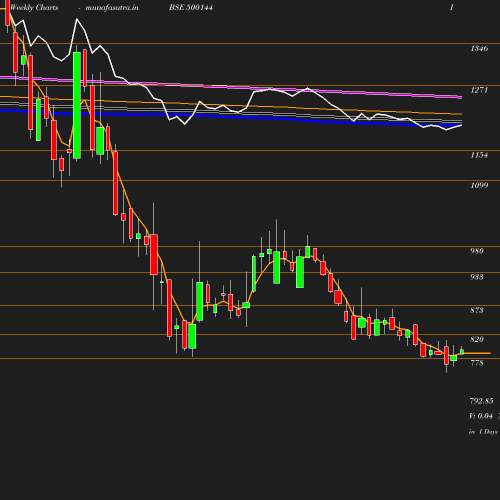This screenshot has width=500, height=500.
Task: Click the 'in 1 Days' label
Action: (483, 432)
